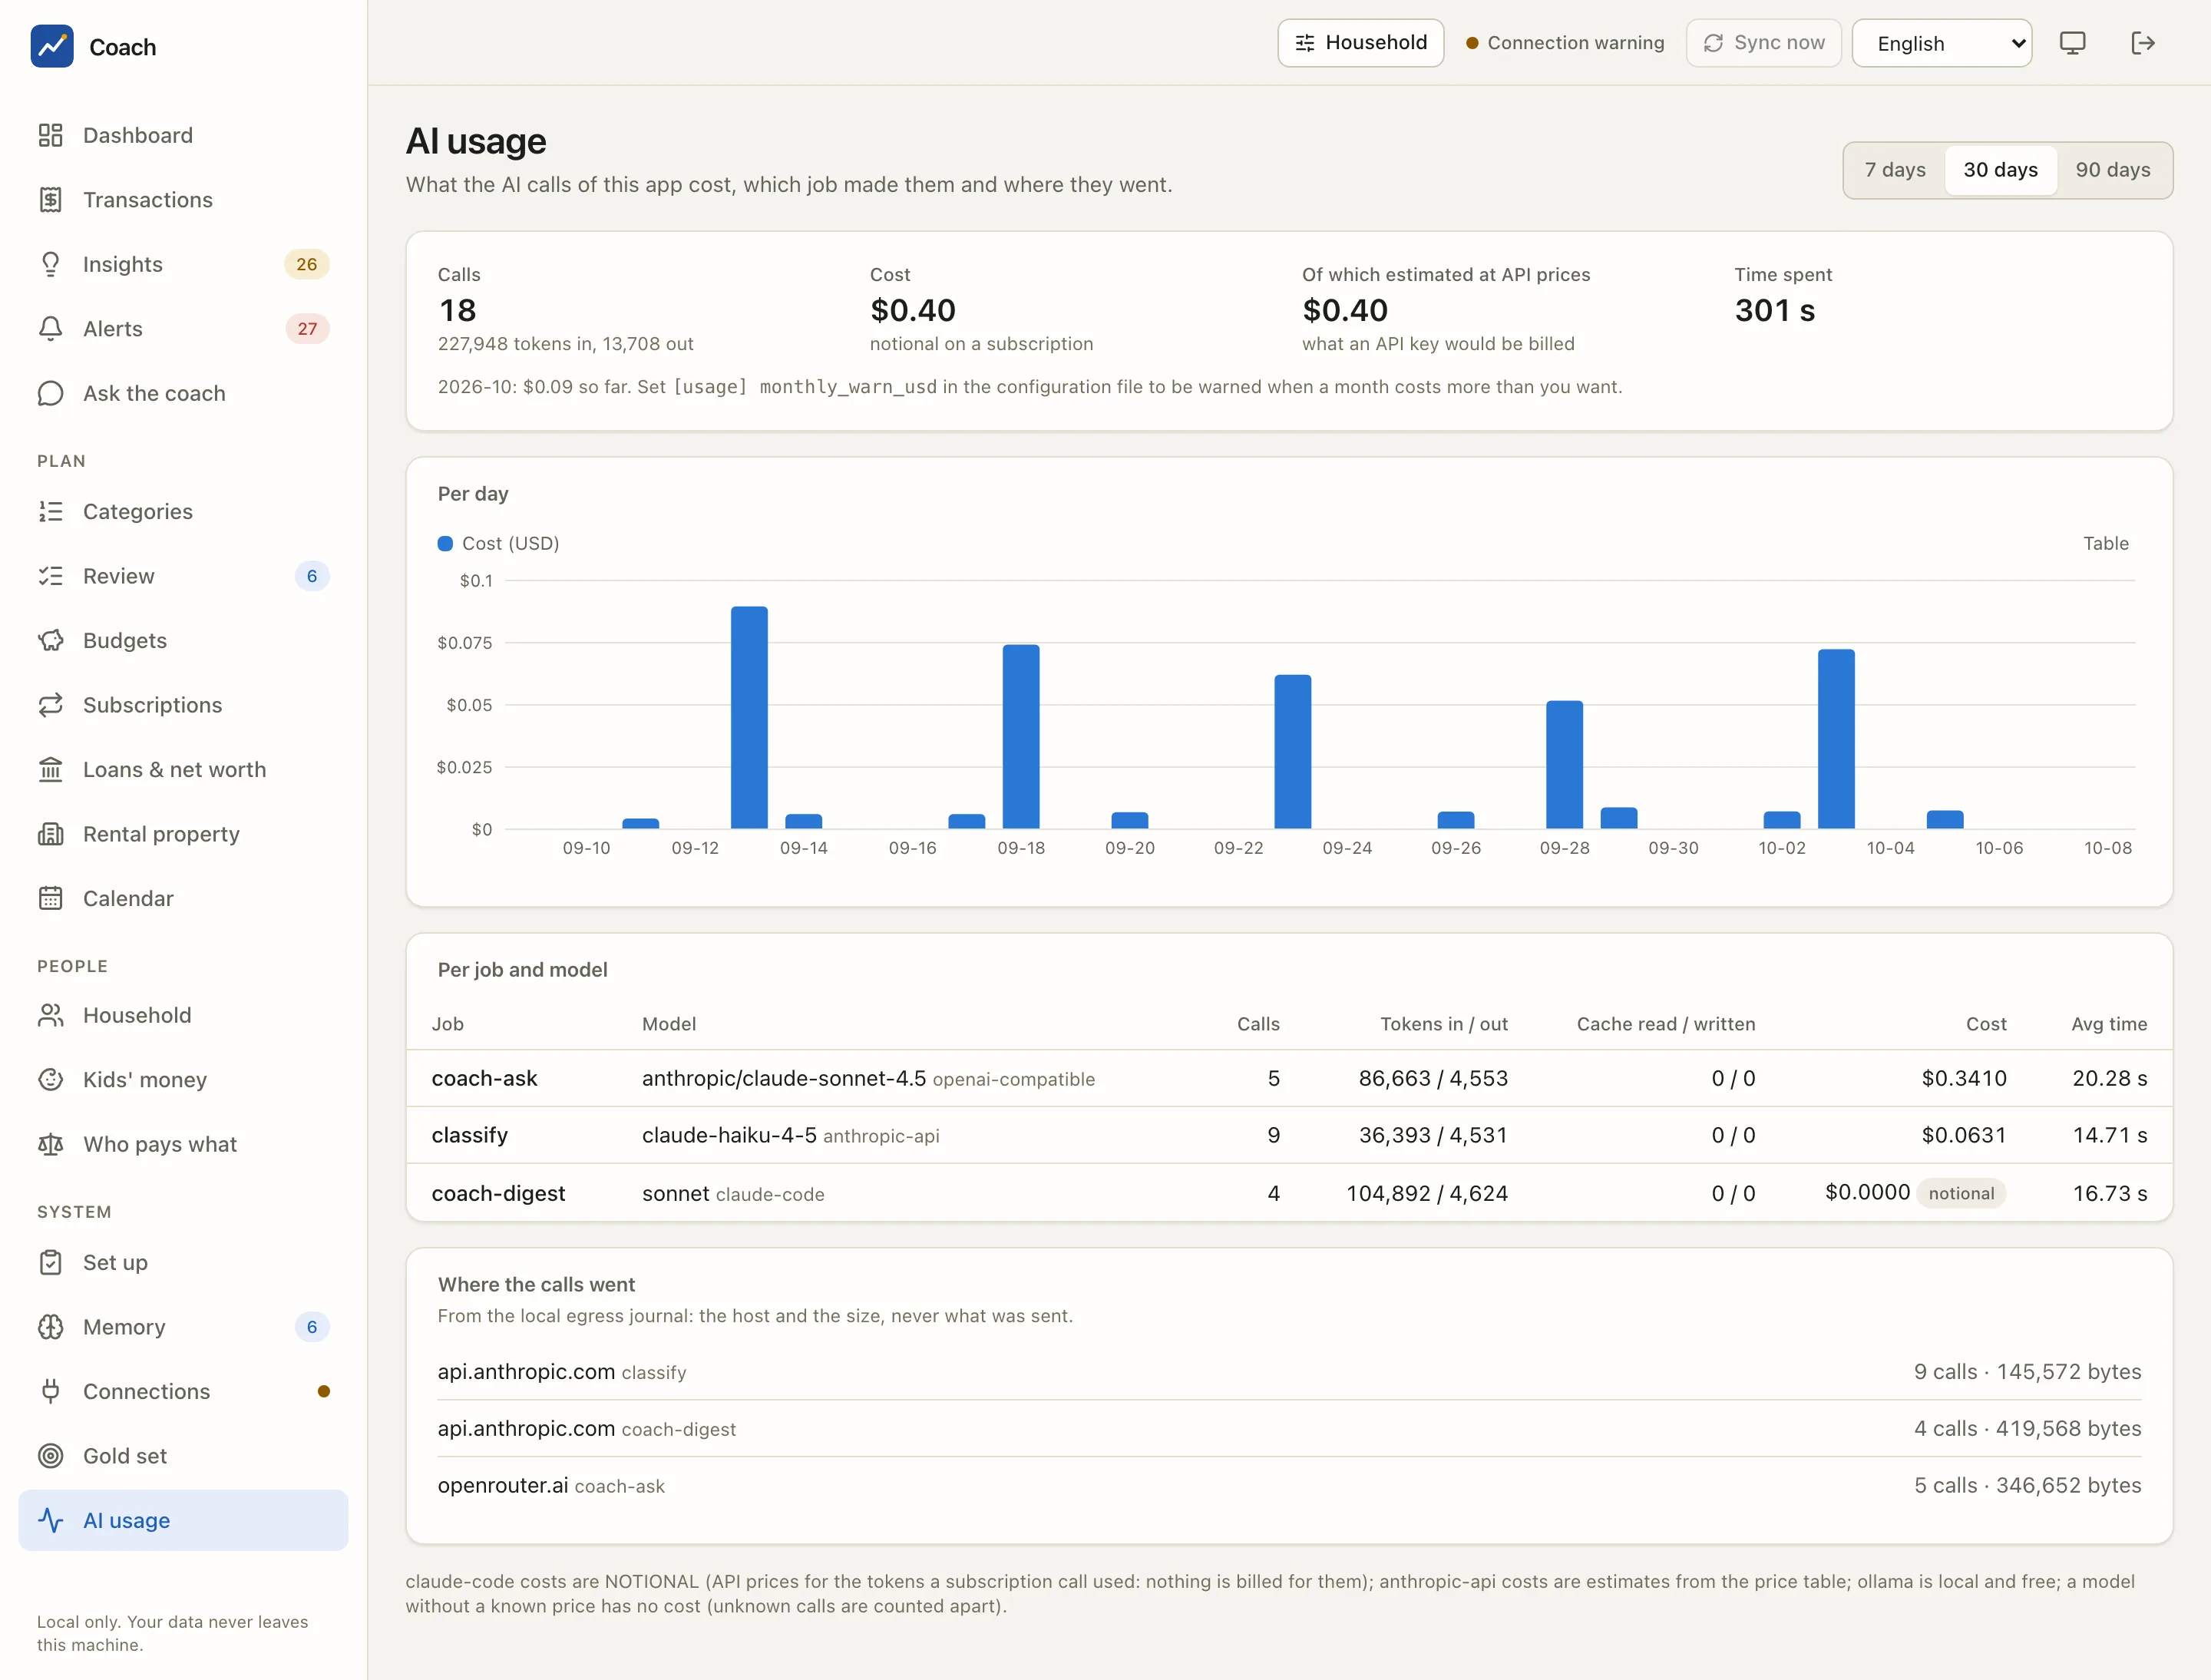2211x1680 pixels.
Task: Click the tallest chart bar on 09-13
Action: pyautogui.click(x=749, y=717)
